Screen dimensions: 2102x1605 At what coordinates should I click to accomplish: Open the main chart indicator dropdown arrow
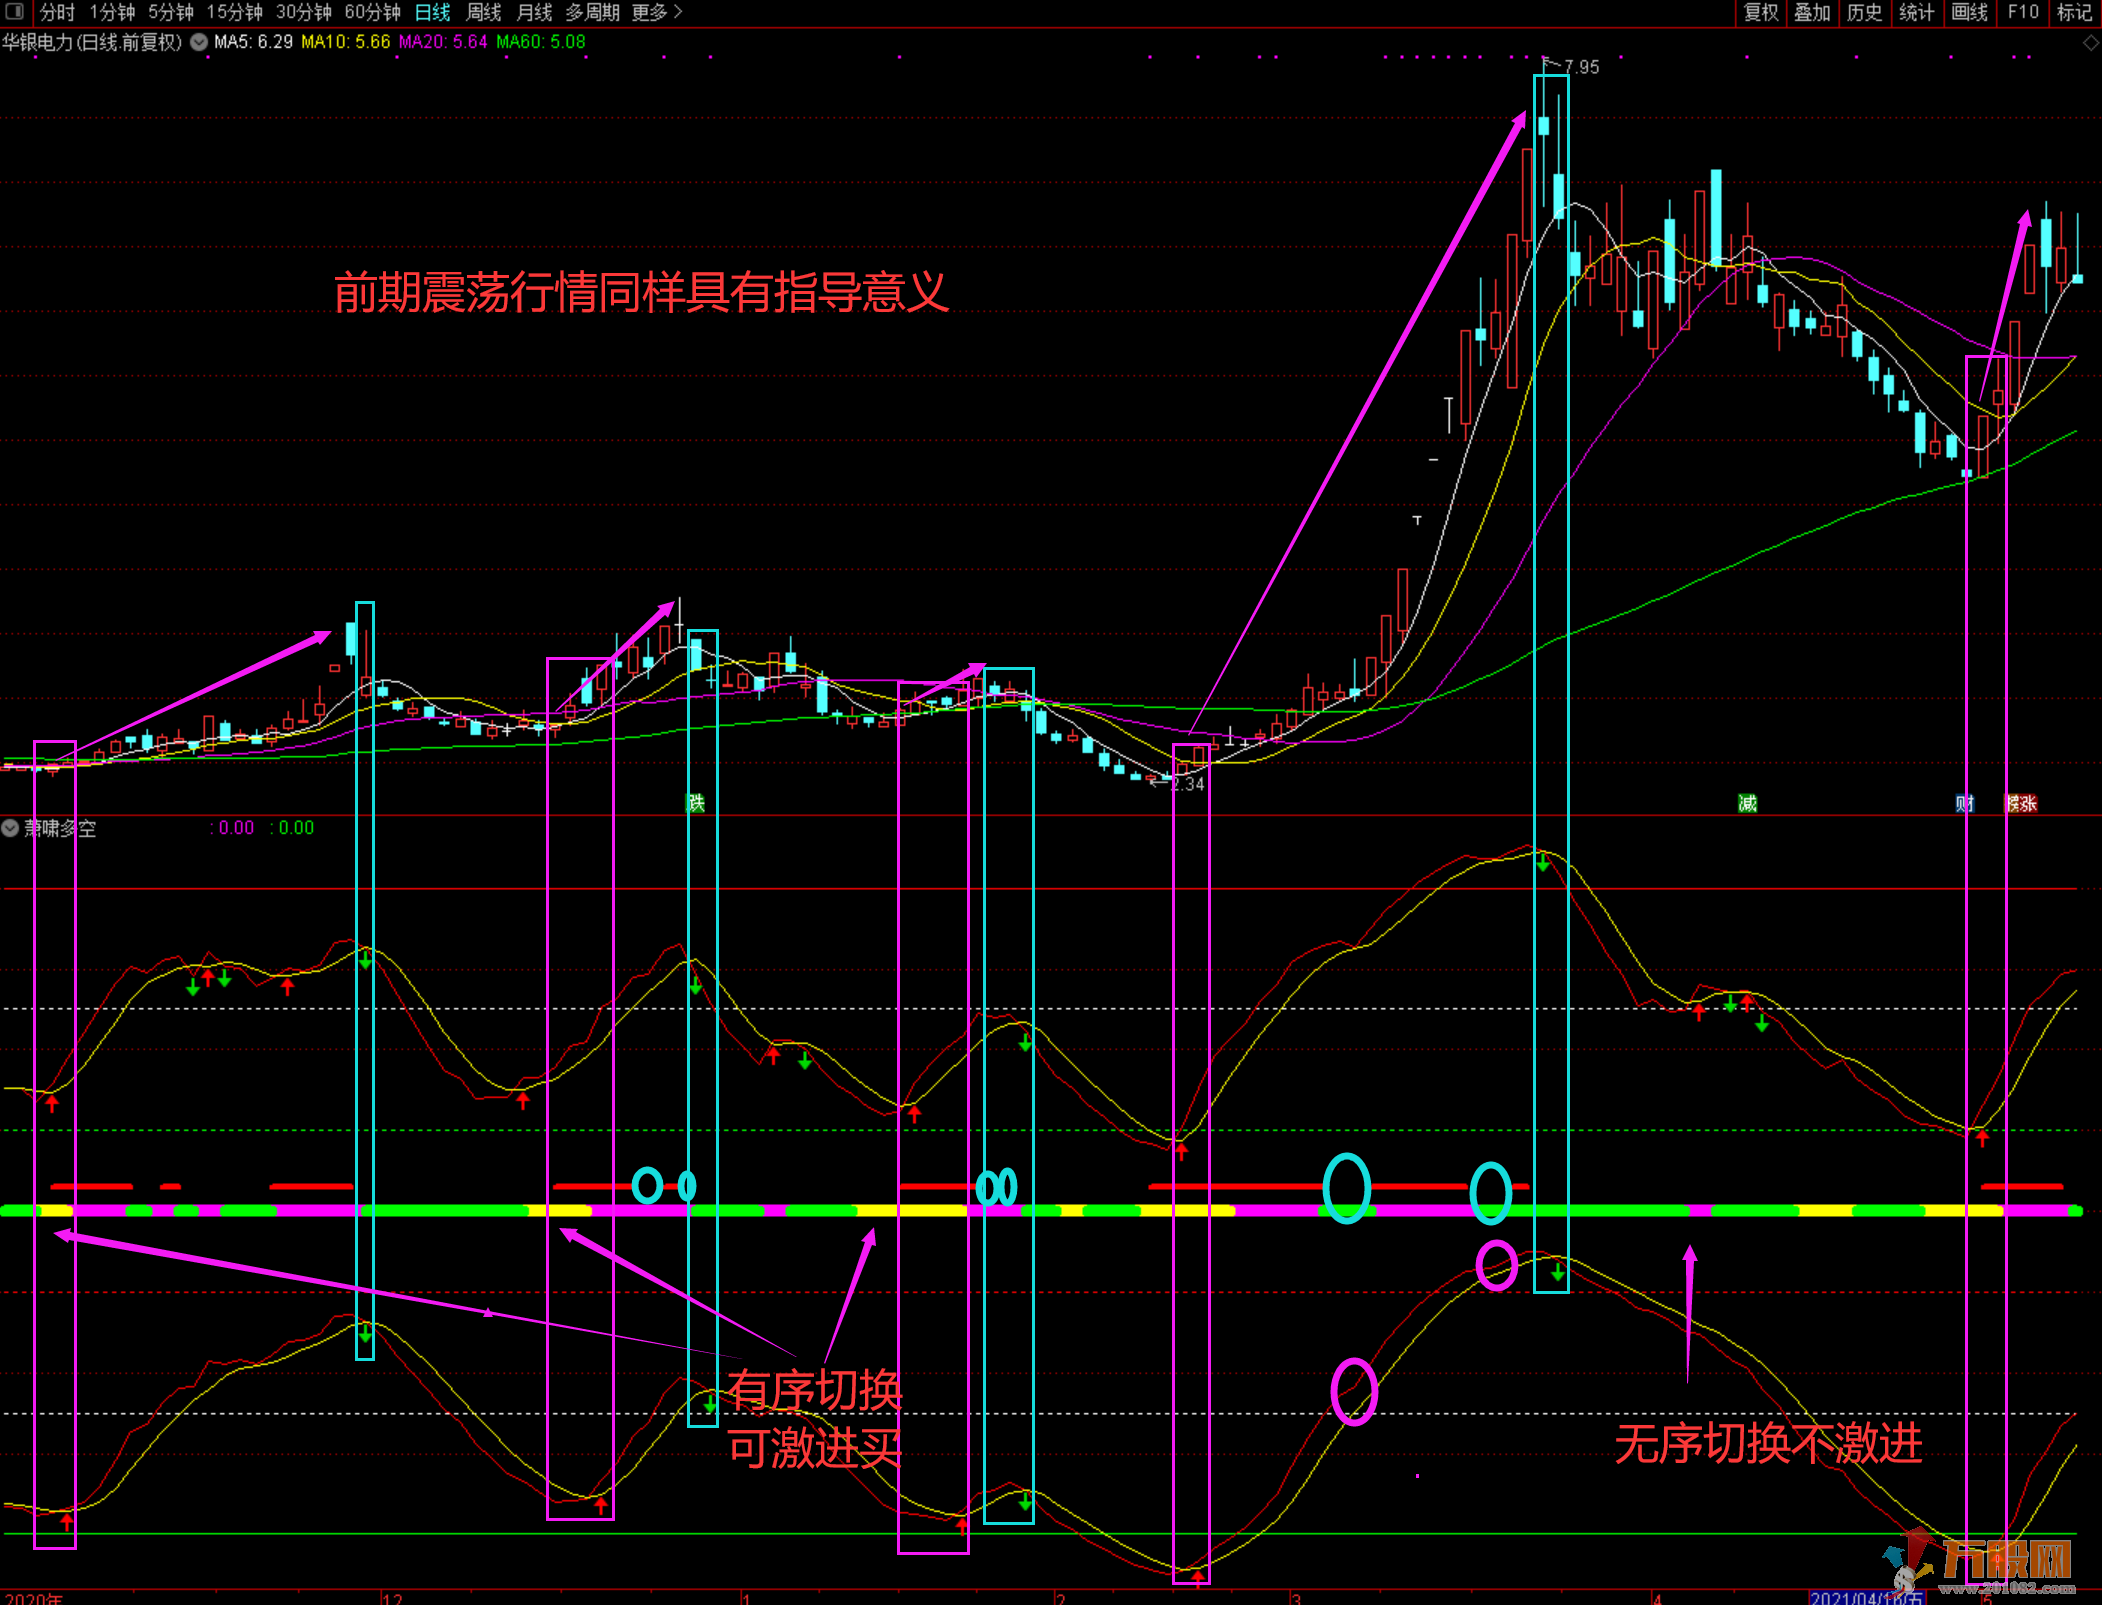point(199,42)
